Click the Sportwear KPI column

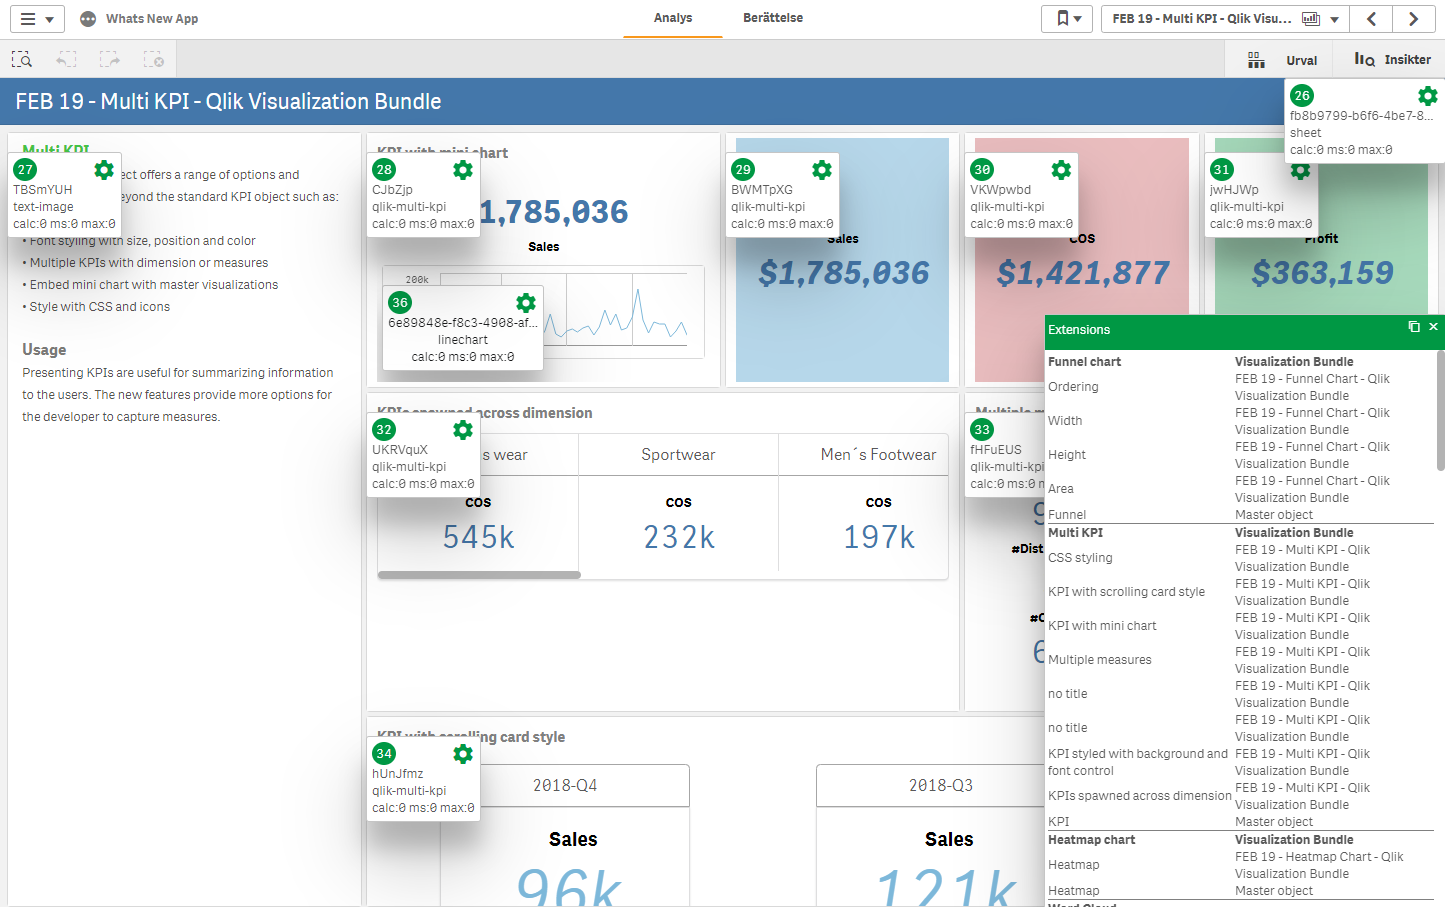678,504
